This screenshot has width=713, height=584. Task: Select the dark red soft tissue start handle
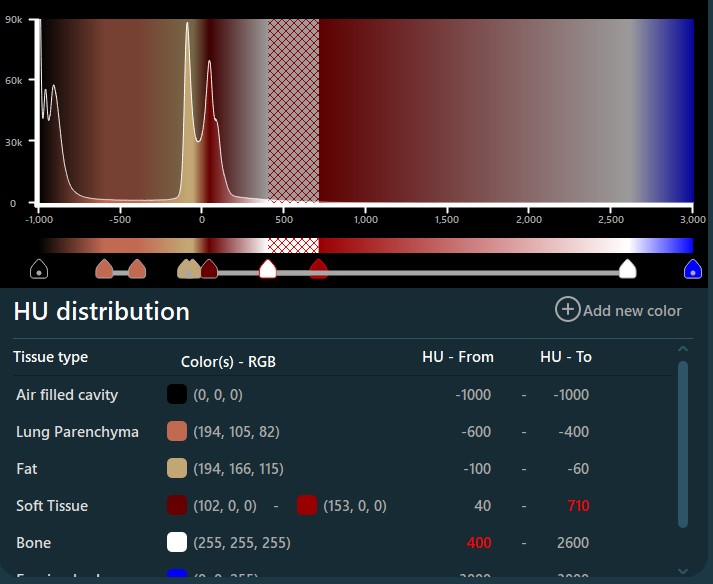coord(209,268)
